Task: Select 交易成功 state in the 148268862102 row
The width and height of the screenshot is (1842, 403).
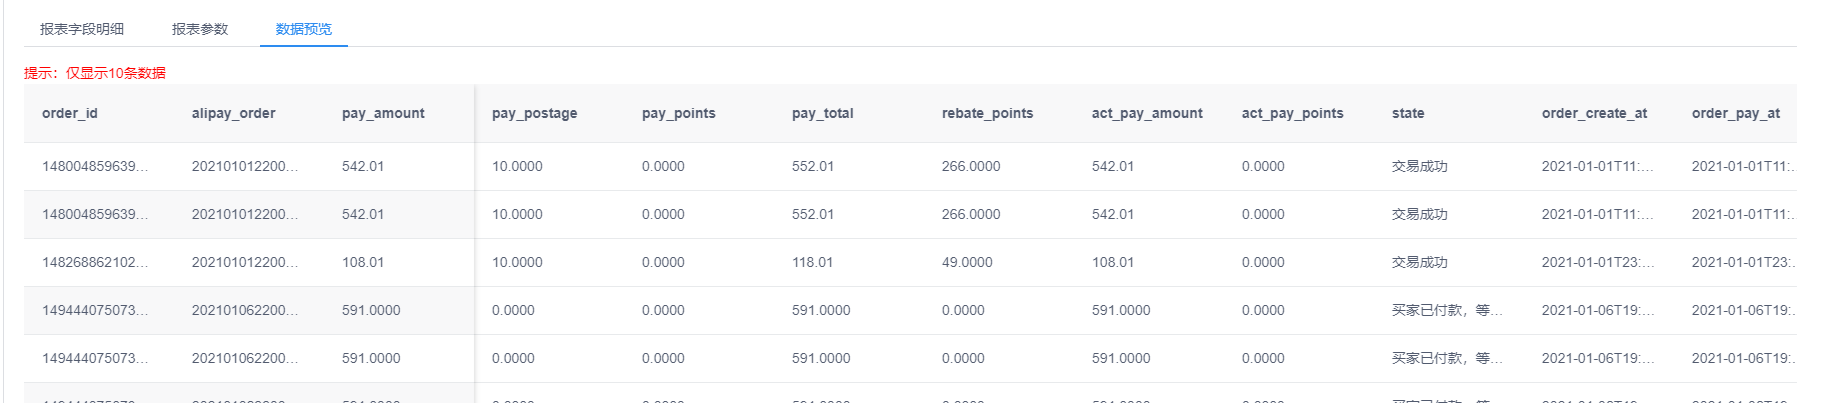Action: tap(1420, 262)
